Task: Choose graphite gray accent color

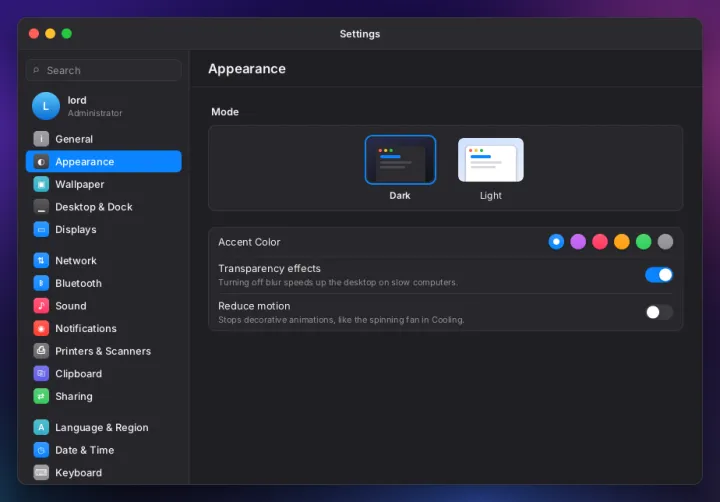Action: [665, 242]
